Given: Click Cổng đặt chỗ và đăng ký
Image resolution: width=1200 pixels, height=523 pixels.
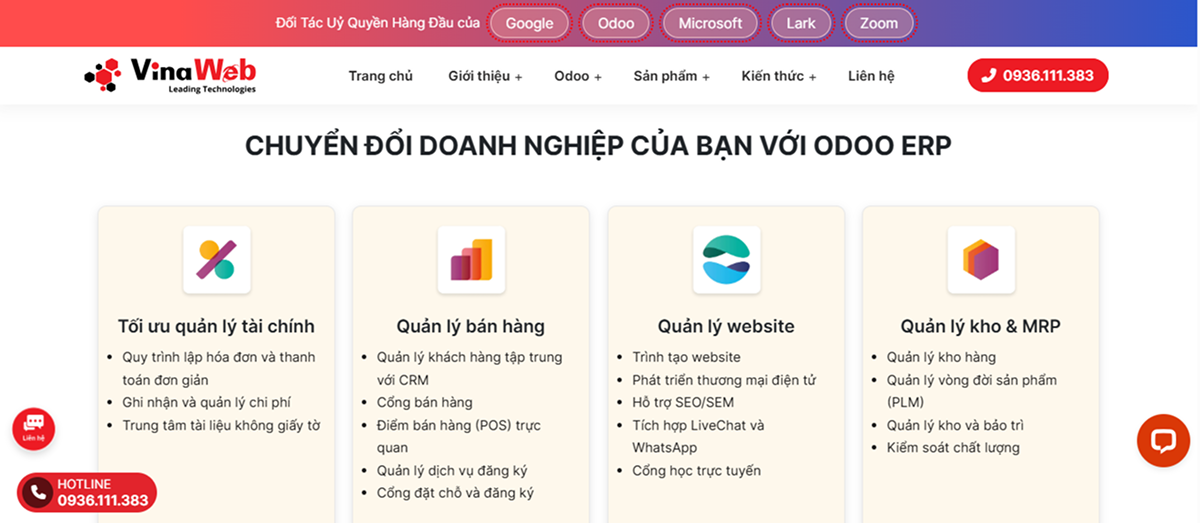Looking at the screenshot, I should click(455, 493).
